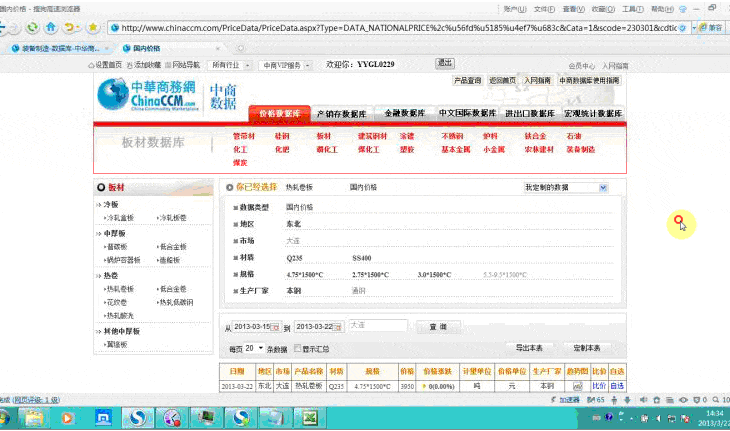Click the 查询 search button
Viewport: 730px width, 431px height.
[x=437, y=326]
